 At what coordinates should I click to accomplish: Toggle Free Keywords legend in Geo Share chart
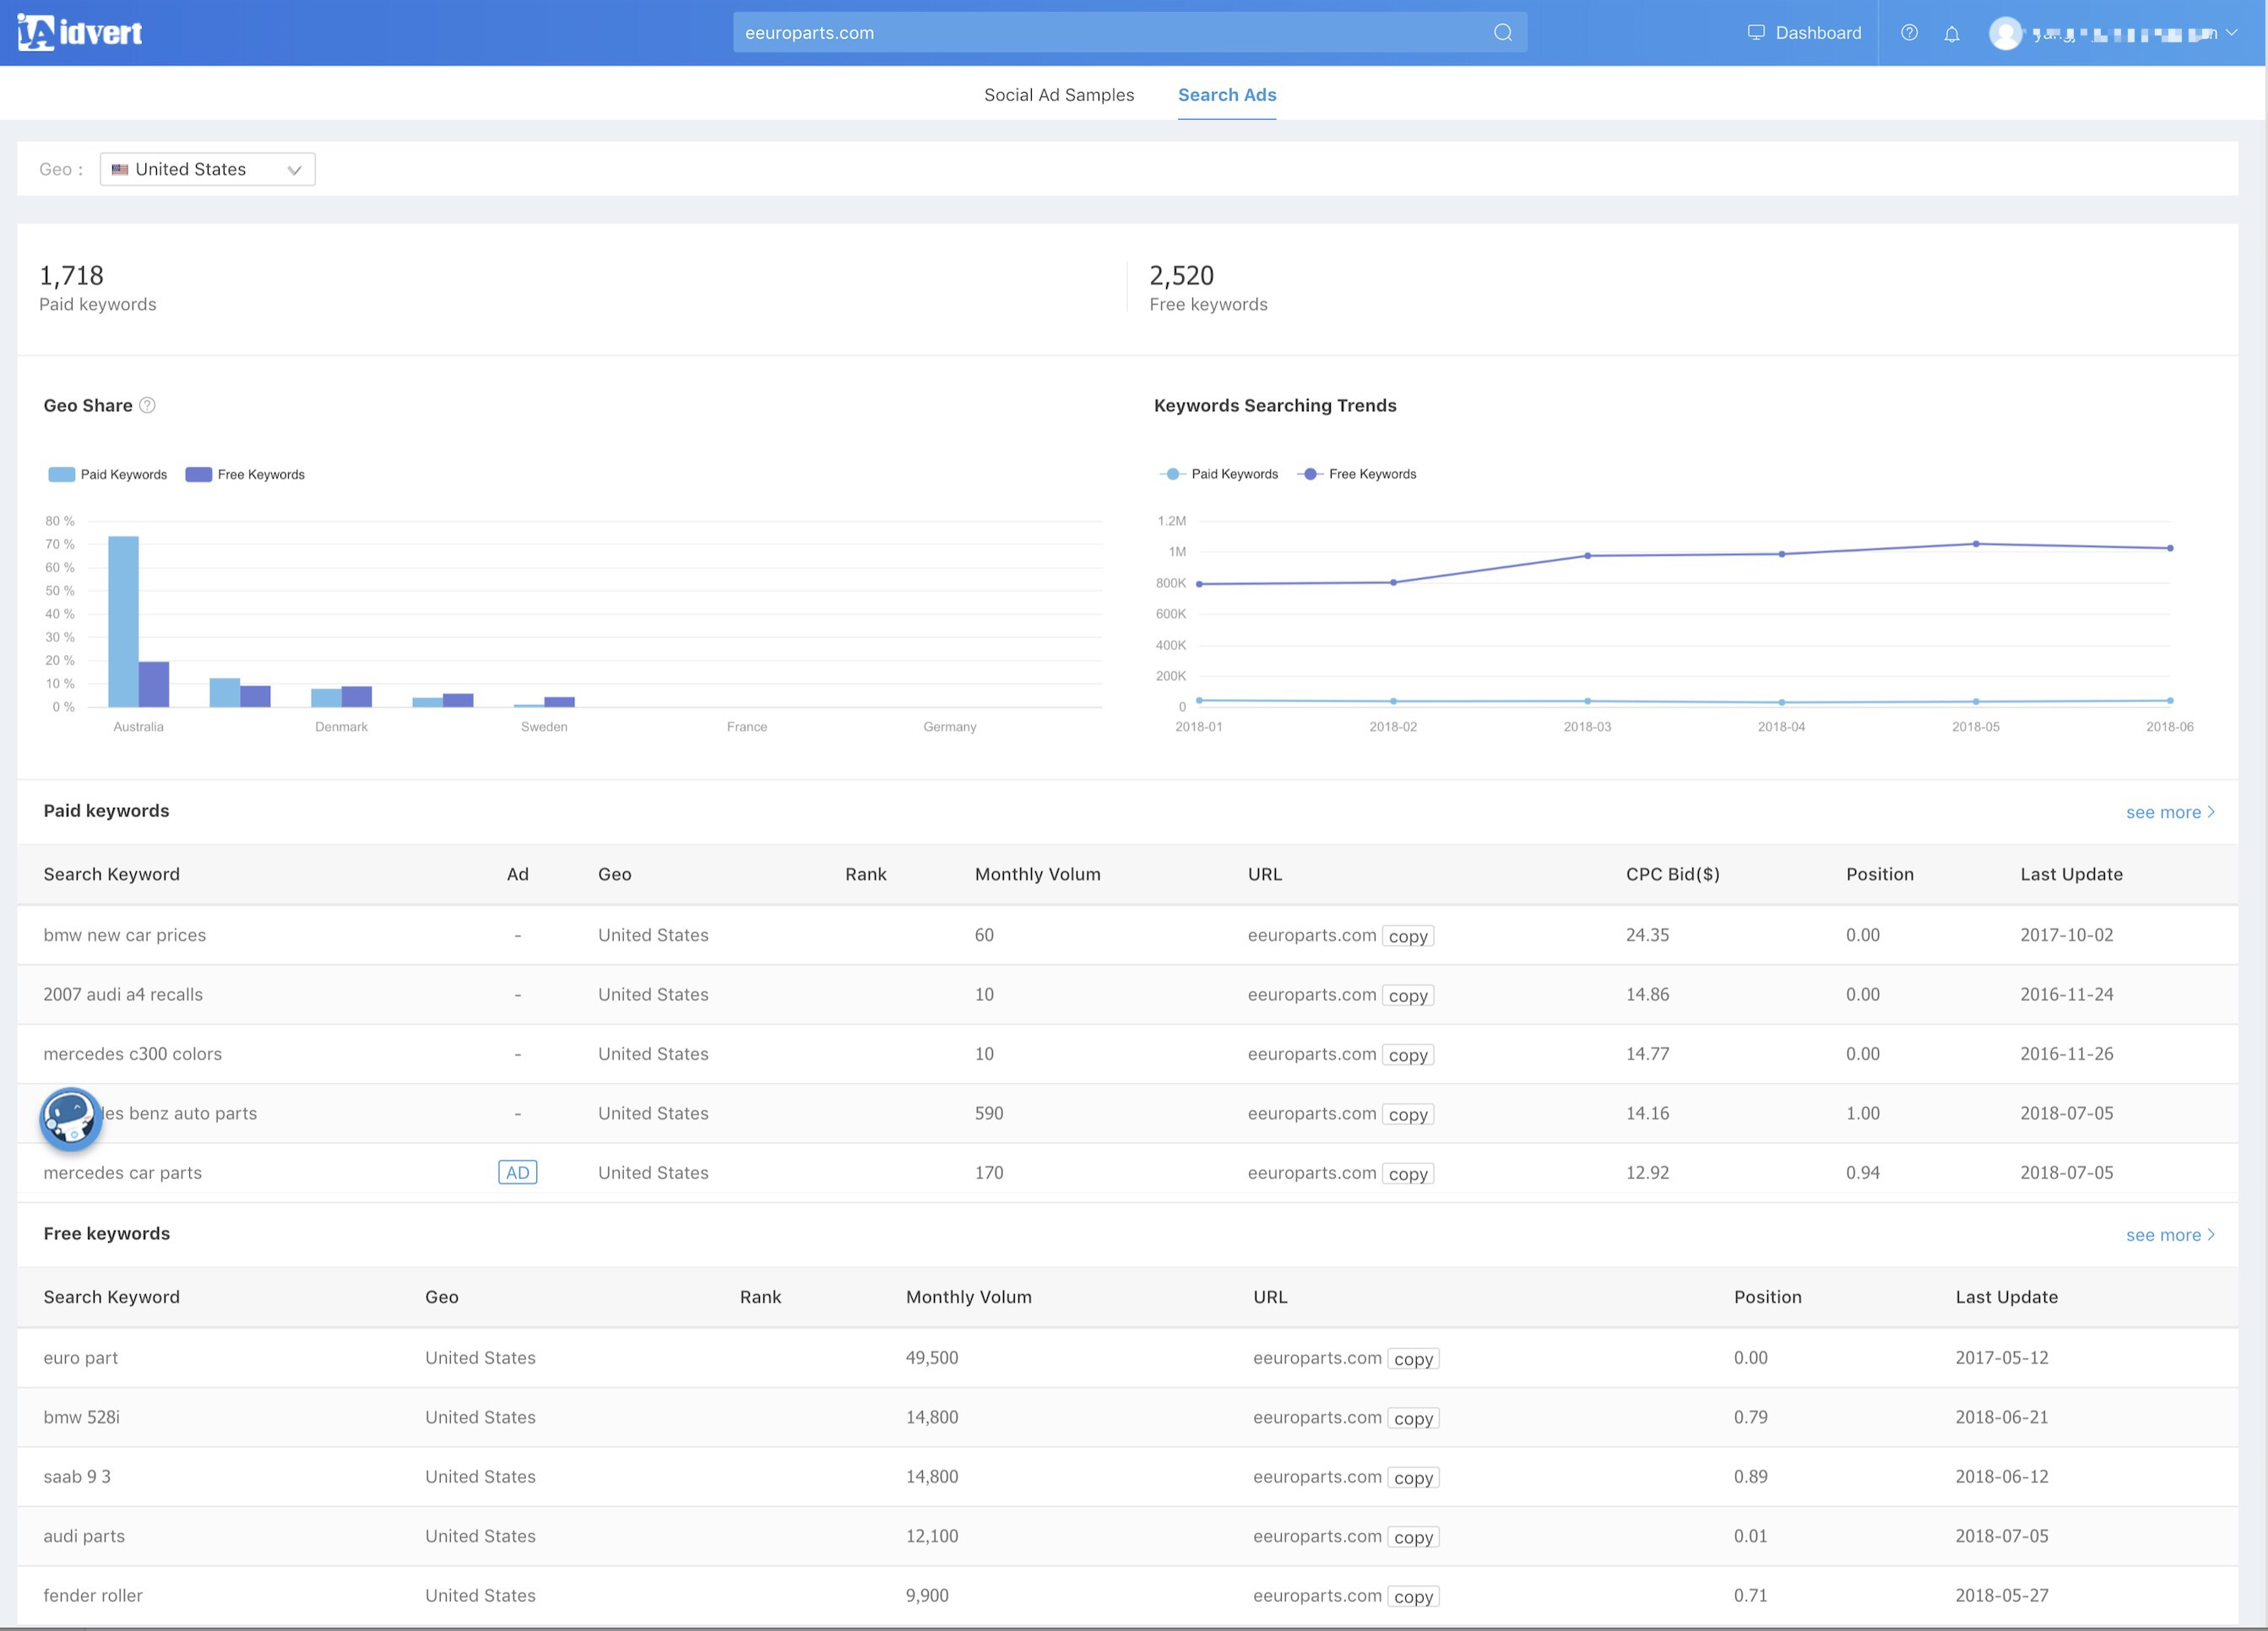pyautogui.click(x=245, y=474)
